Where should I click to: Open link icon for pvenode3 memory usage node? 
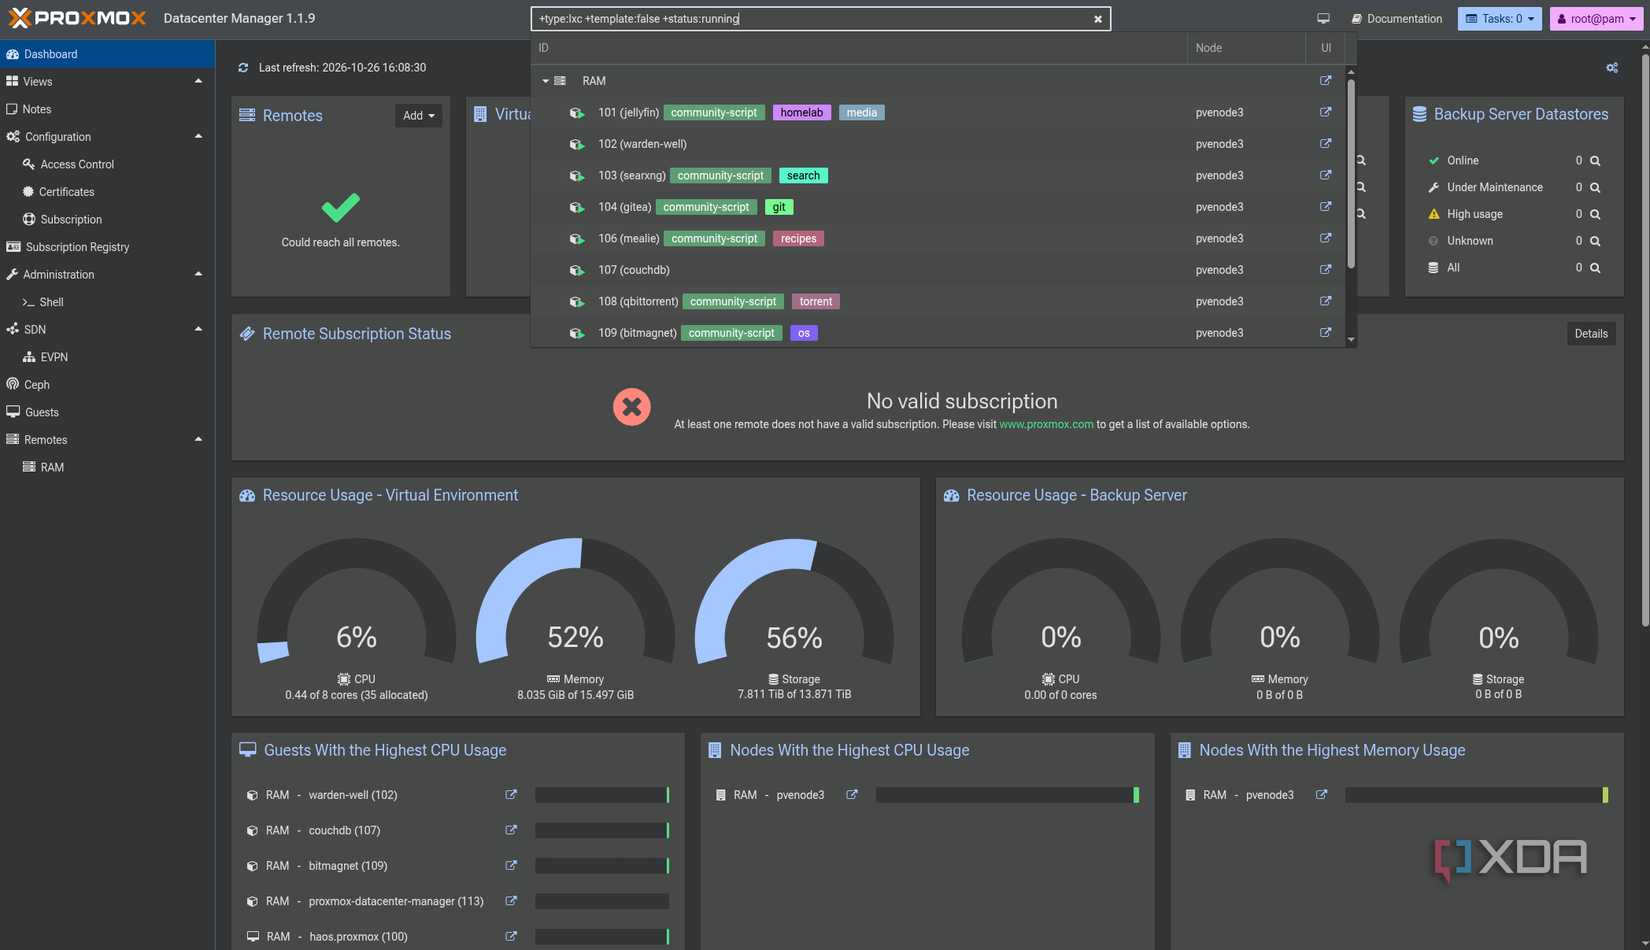1321,795
